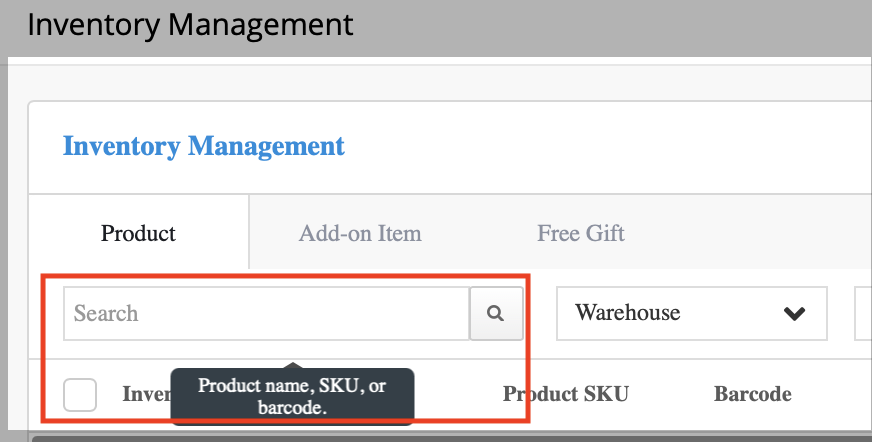Focus the Search input field
The width and height of the screenshot is (872, 442).
[x=266, y=314]
